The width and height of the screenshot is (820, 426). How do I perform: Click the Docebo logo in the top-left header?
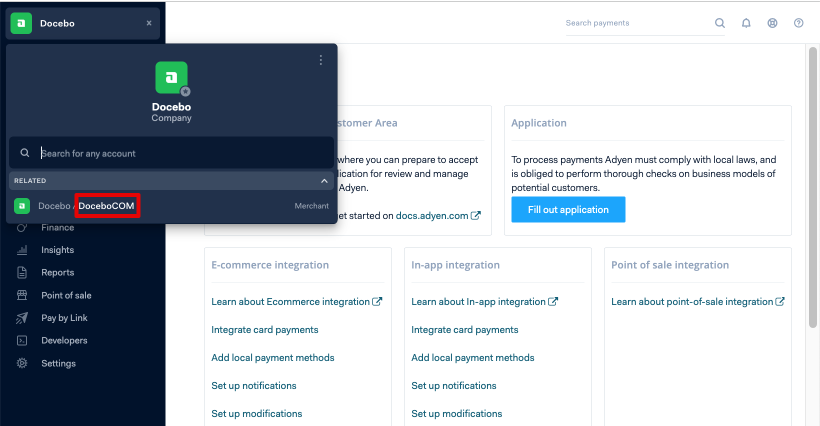click(21, 23)
